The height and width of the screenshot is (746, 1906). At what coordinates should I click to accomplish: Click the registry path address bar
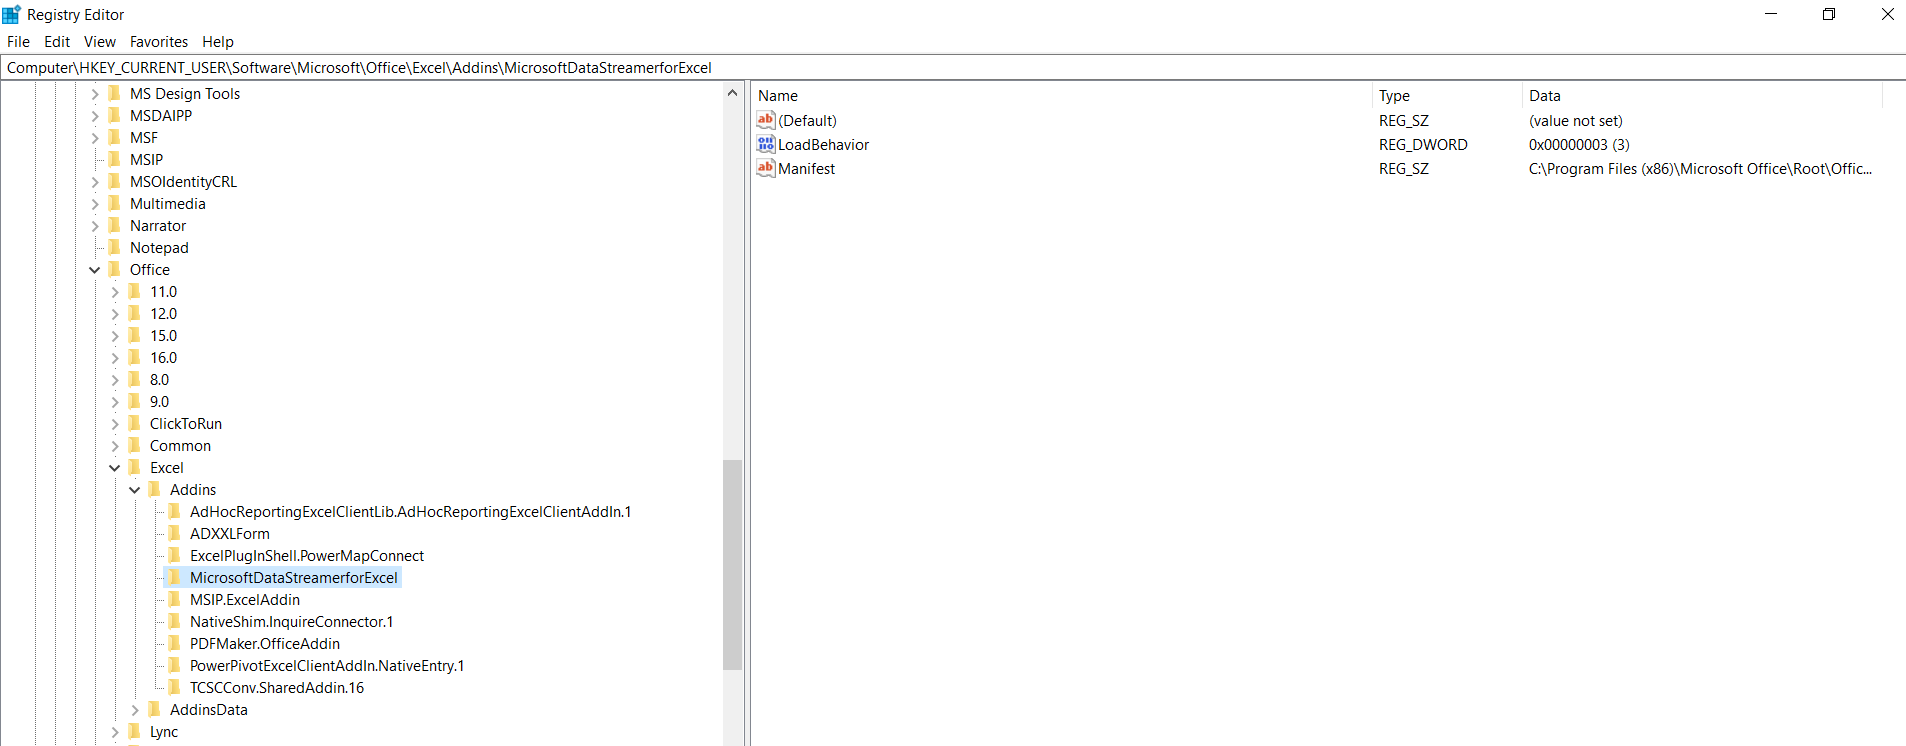coord(953,68)
